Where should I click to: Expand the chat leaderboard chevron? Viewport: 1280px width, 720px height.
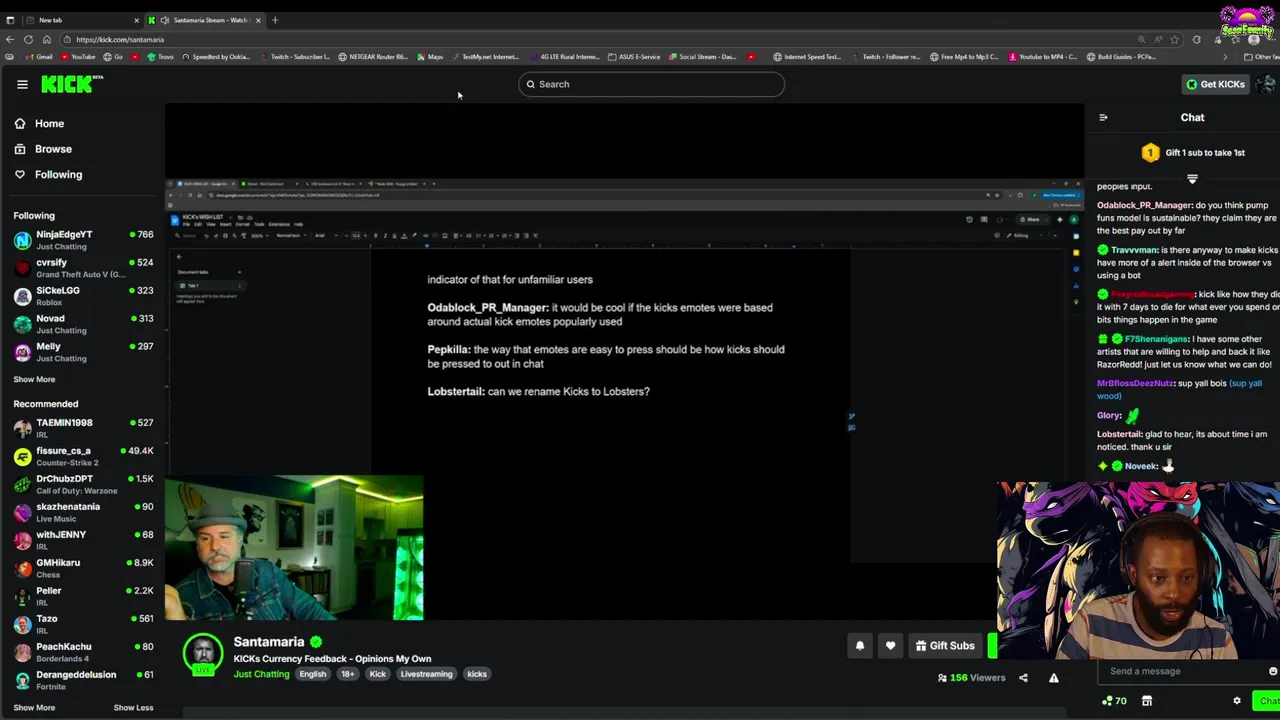[x=1192, y=179]
